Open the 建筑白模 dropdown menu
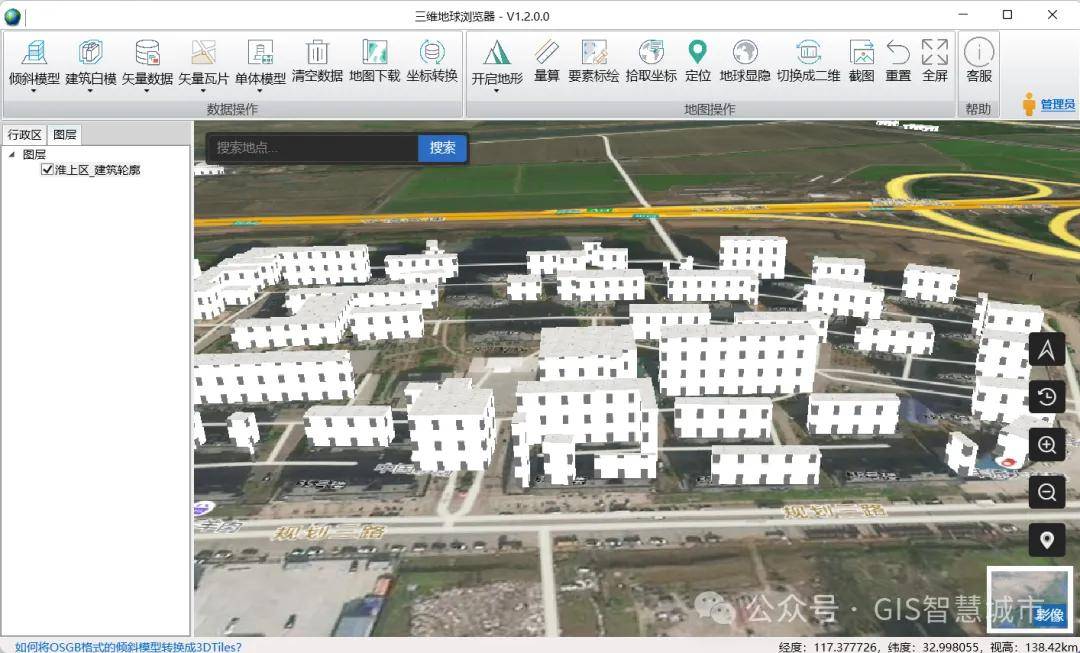Viewport: 1080px width, 653px height. (x=91, y=91)
